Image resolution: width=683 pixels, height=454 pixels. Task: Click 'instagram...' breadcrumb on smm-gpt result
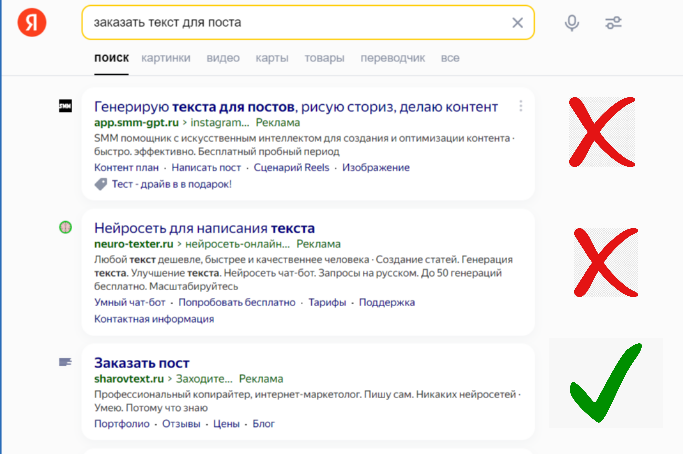pos(220,123)
